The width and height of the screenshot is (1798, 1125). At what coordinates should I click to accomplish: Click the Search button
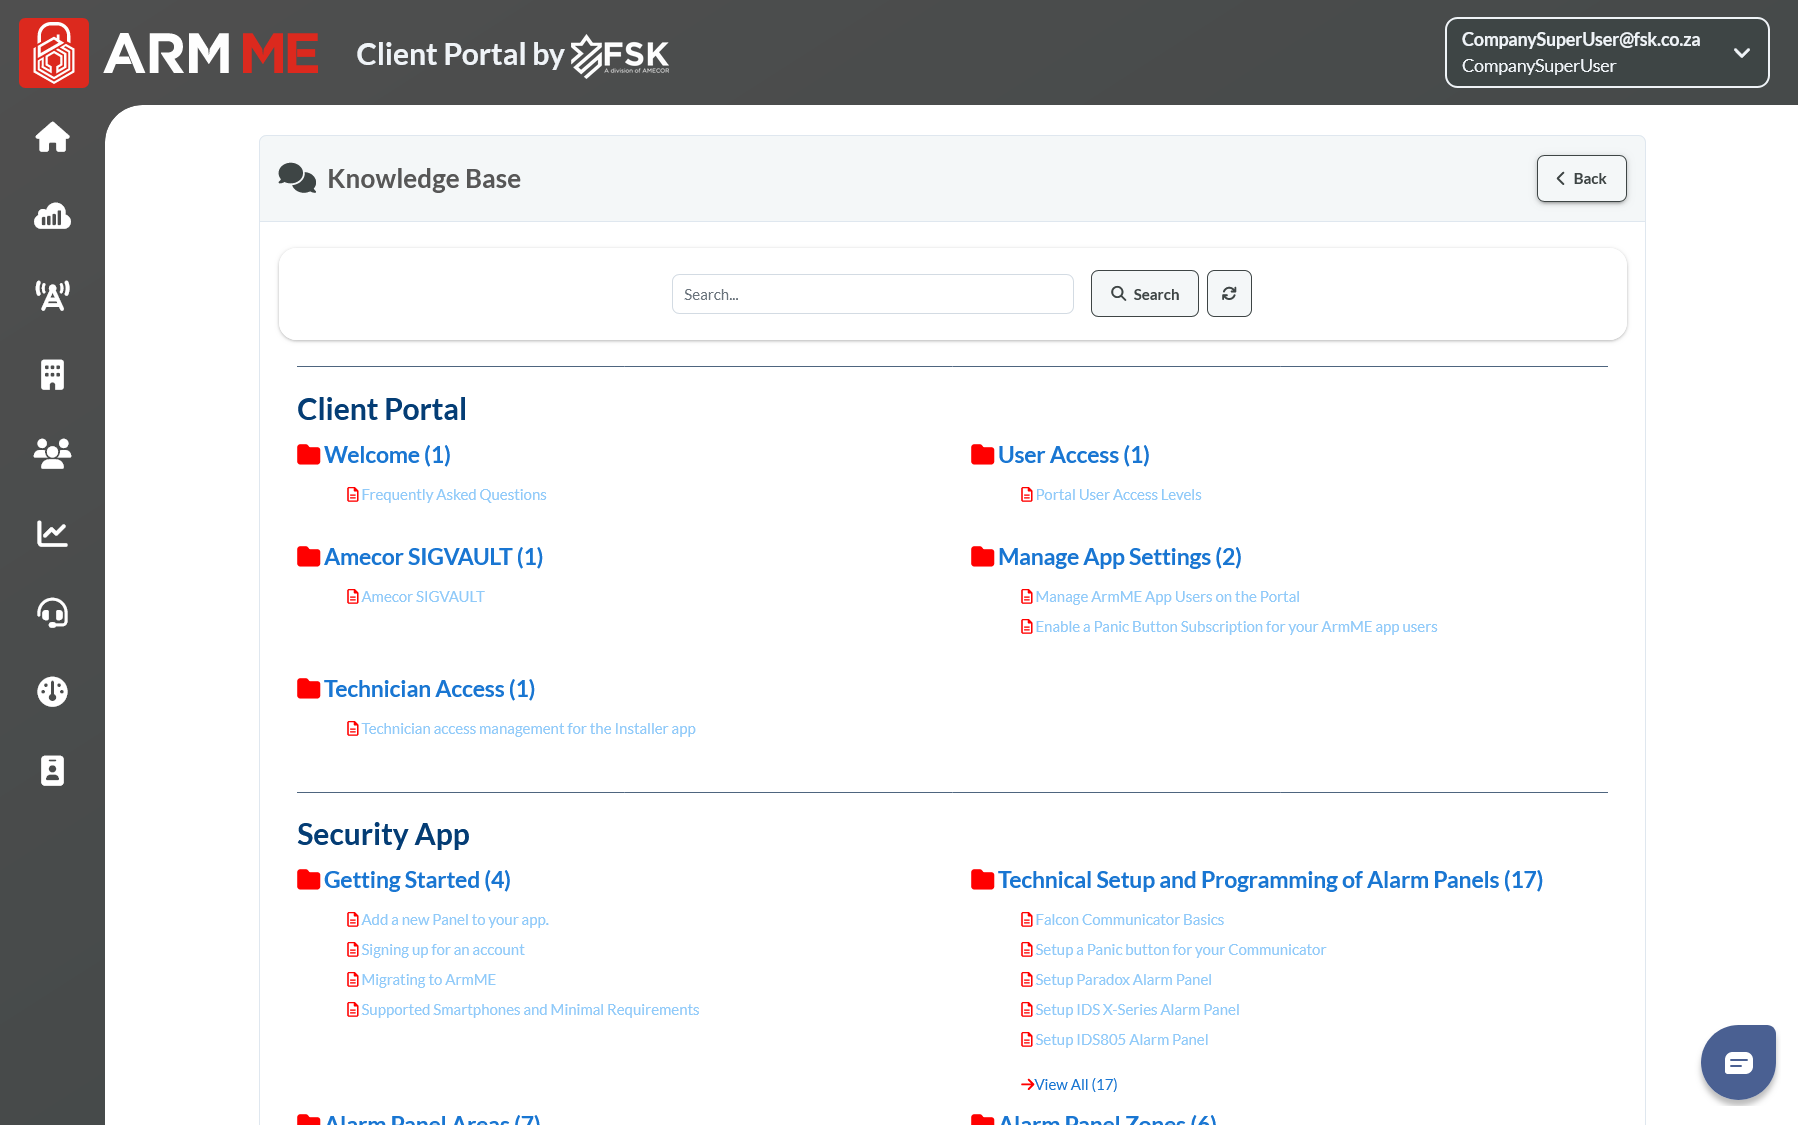coord(1144,294)
